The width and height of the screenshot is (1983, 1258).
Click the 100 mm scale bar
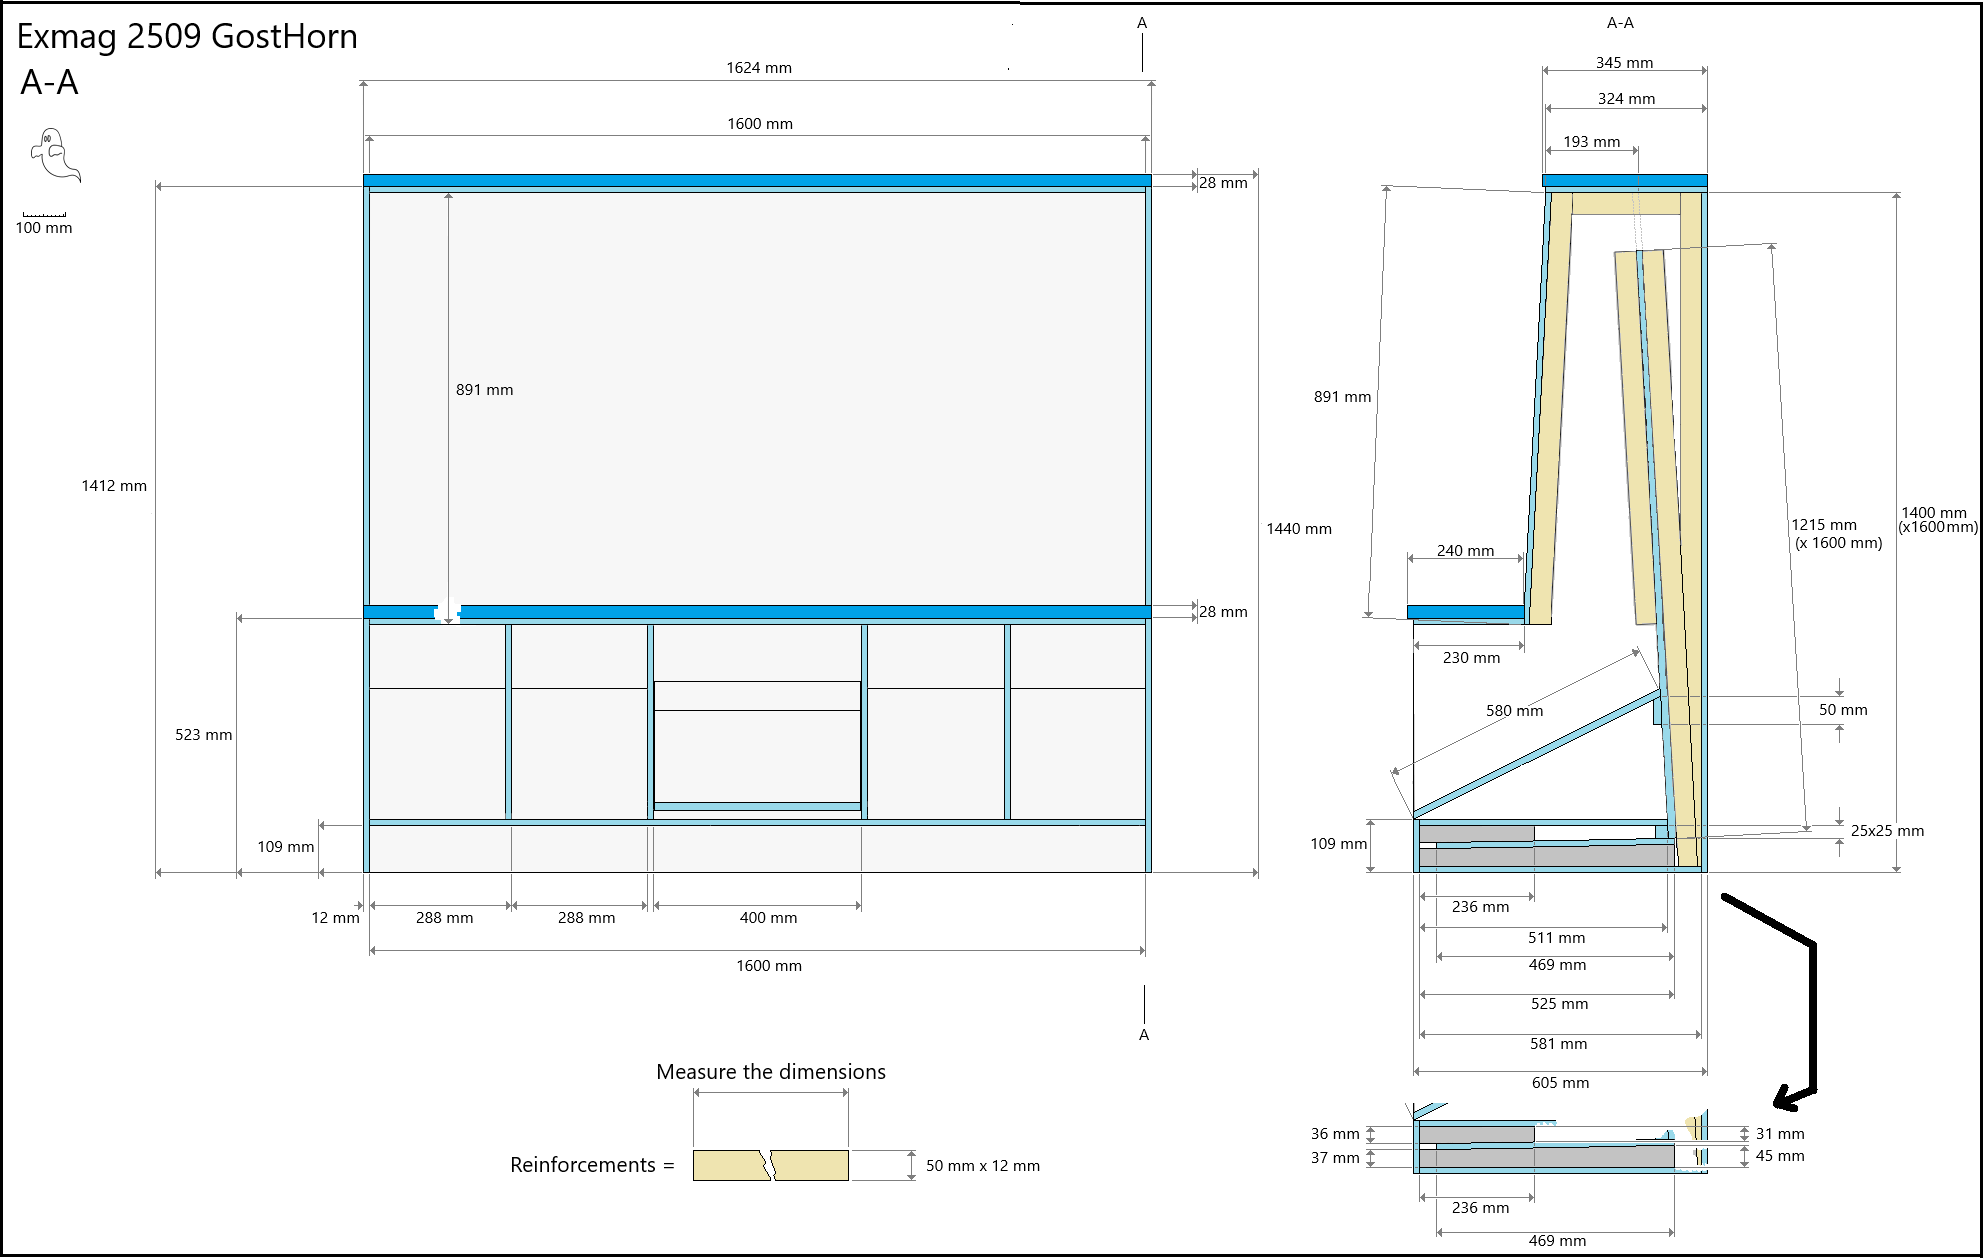click(44, 214)
